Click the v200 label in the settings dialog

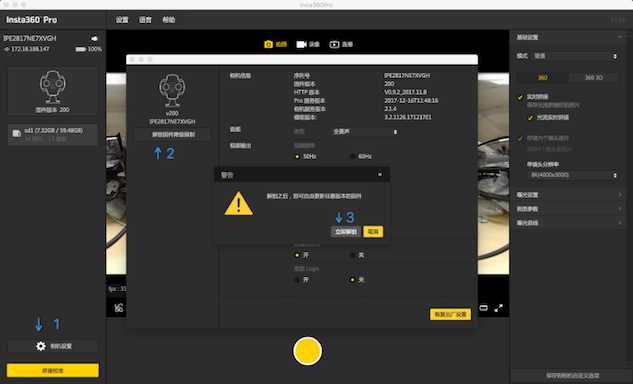(172, 113)
